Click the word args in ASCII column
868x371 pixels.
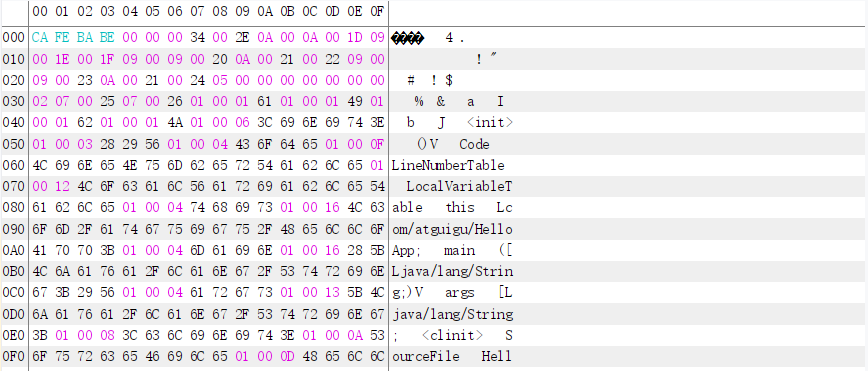pos(459,292)
